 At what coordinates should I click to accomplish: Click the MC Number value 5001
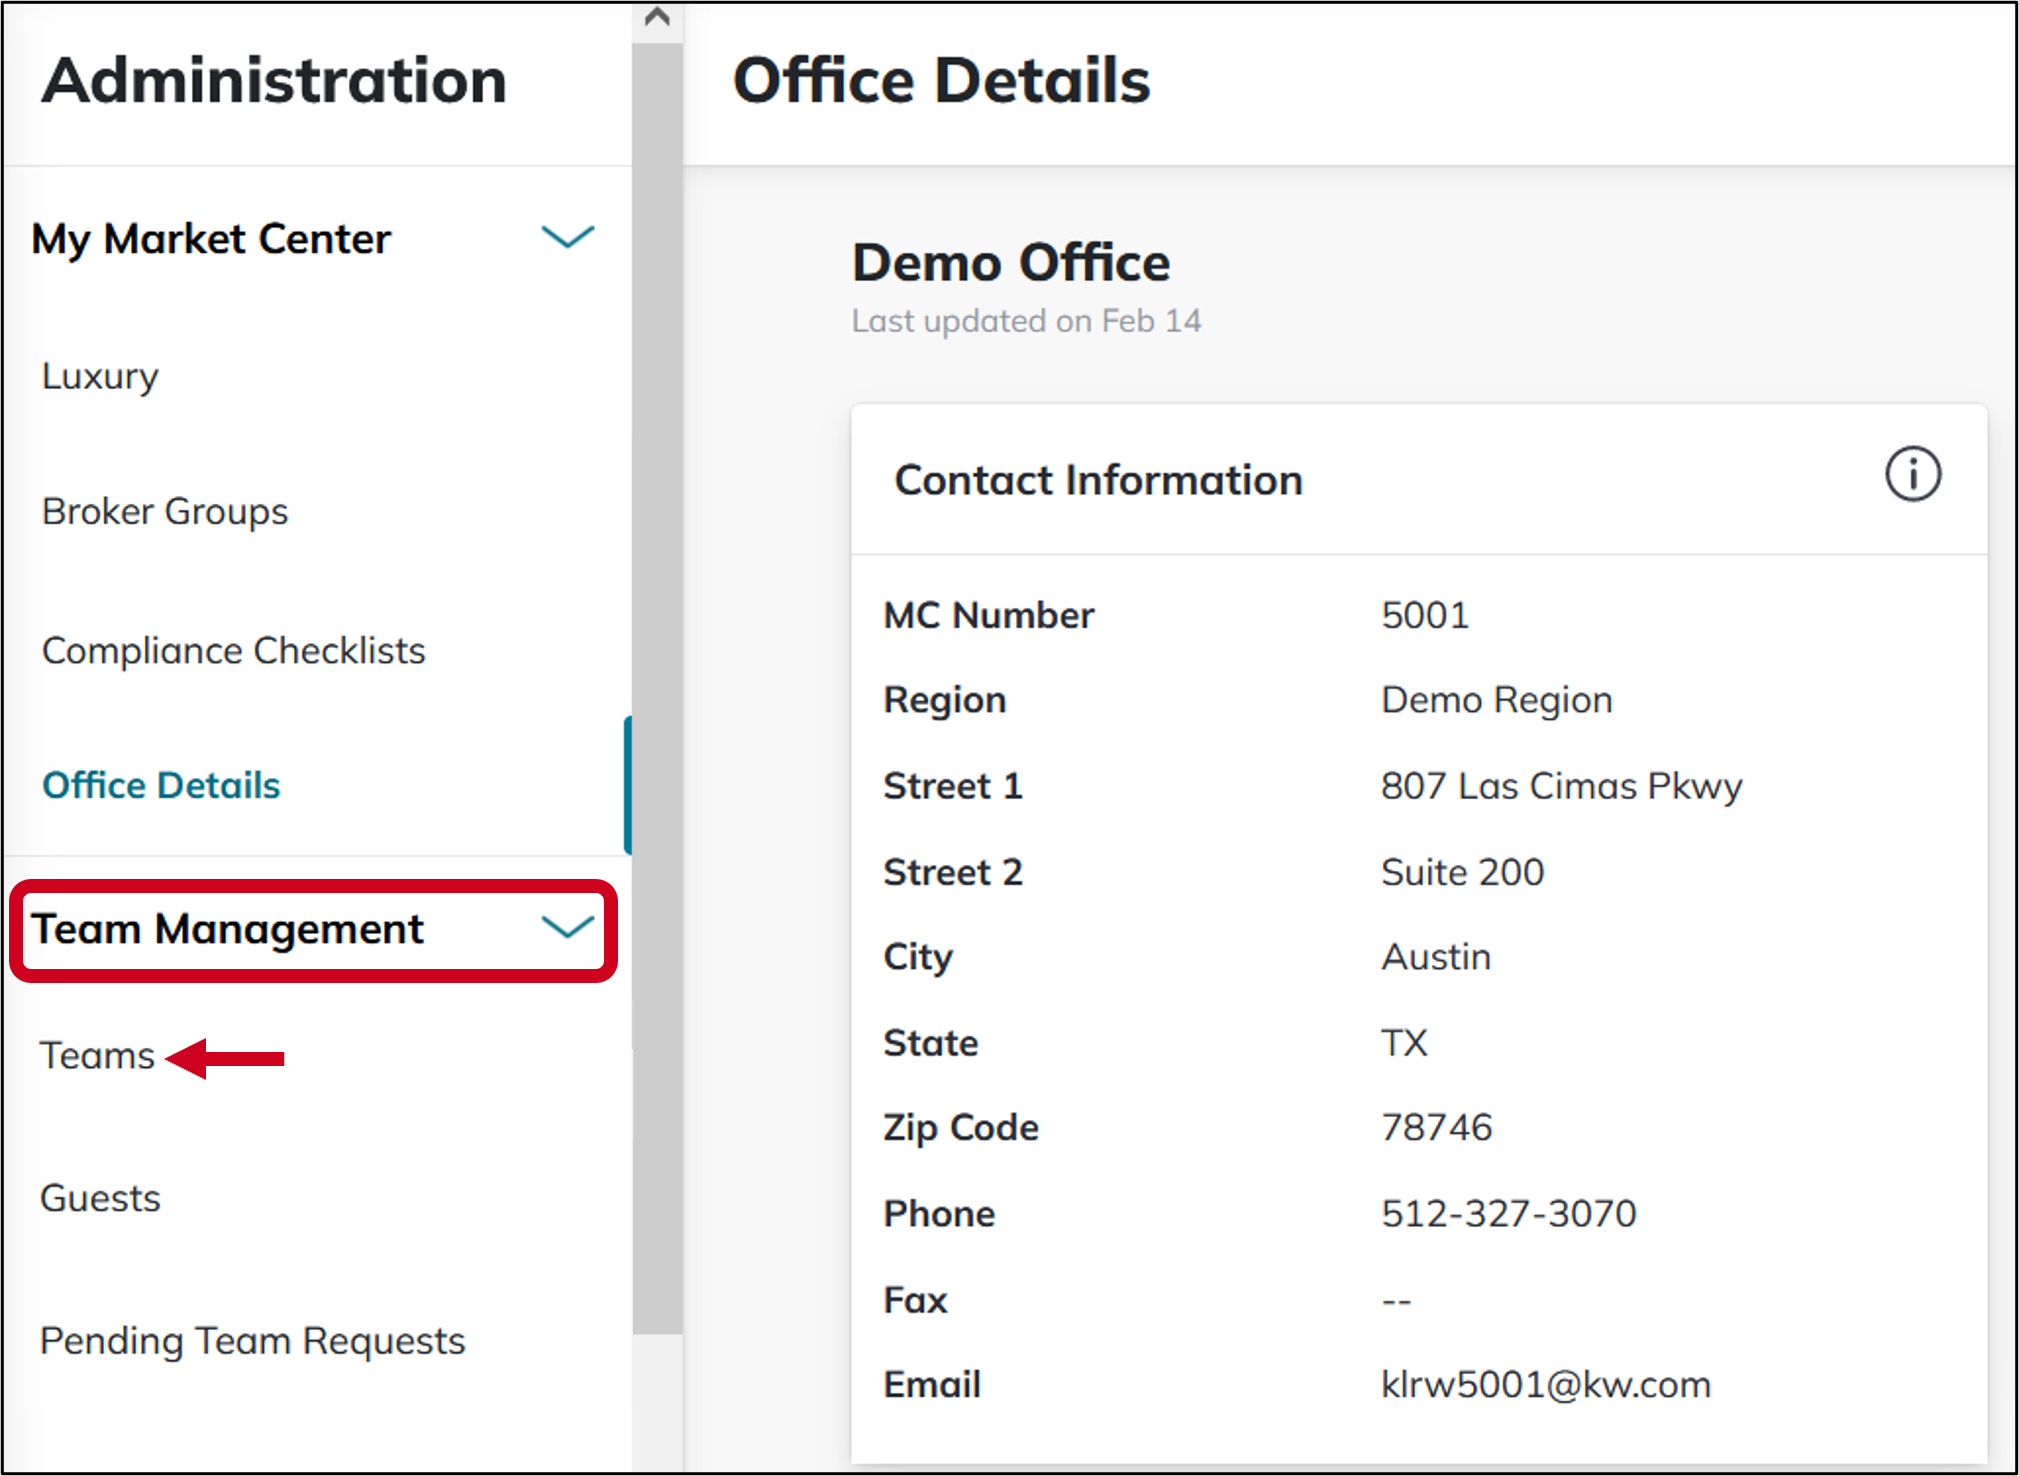point(1425,615)
